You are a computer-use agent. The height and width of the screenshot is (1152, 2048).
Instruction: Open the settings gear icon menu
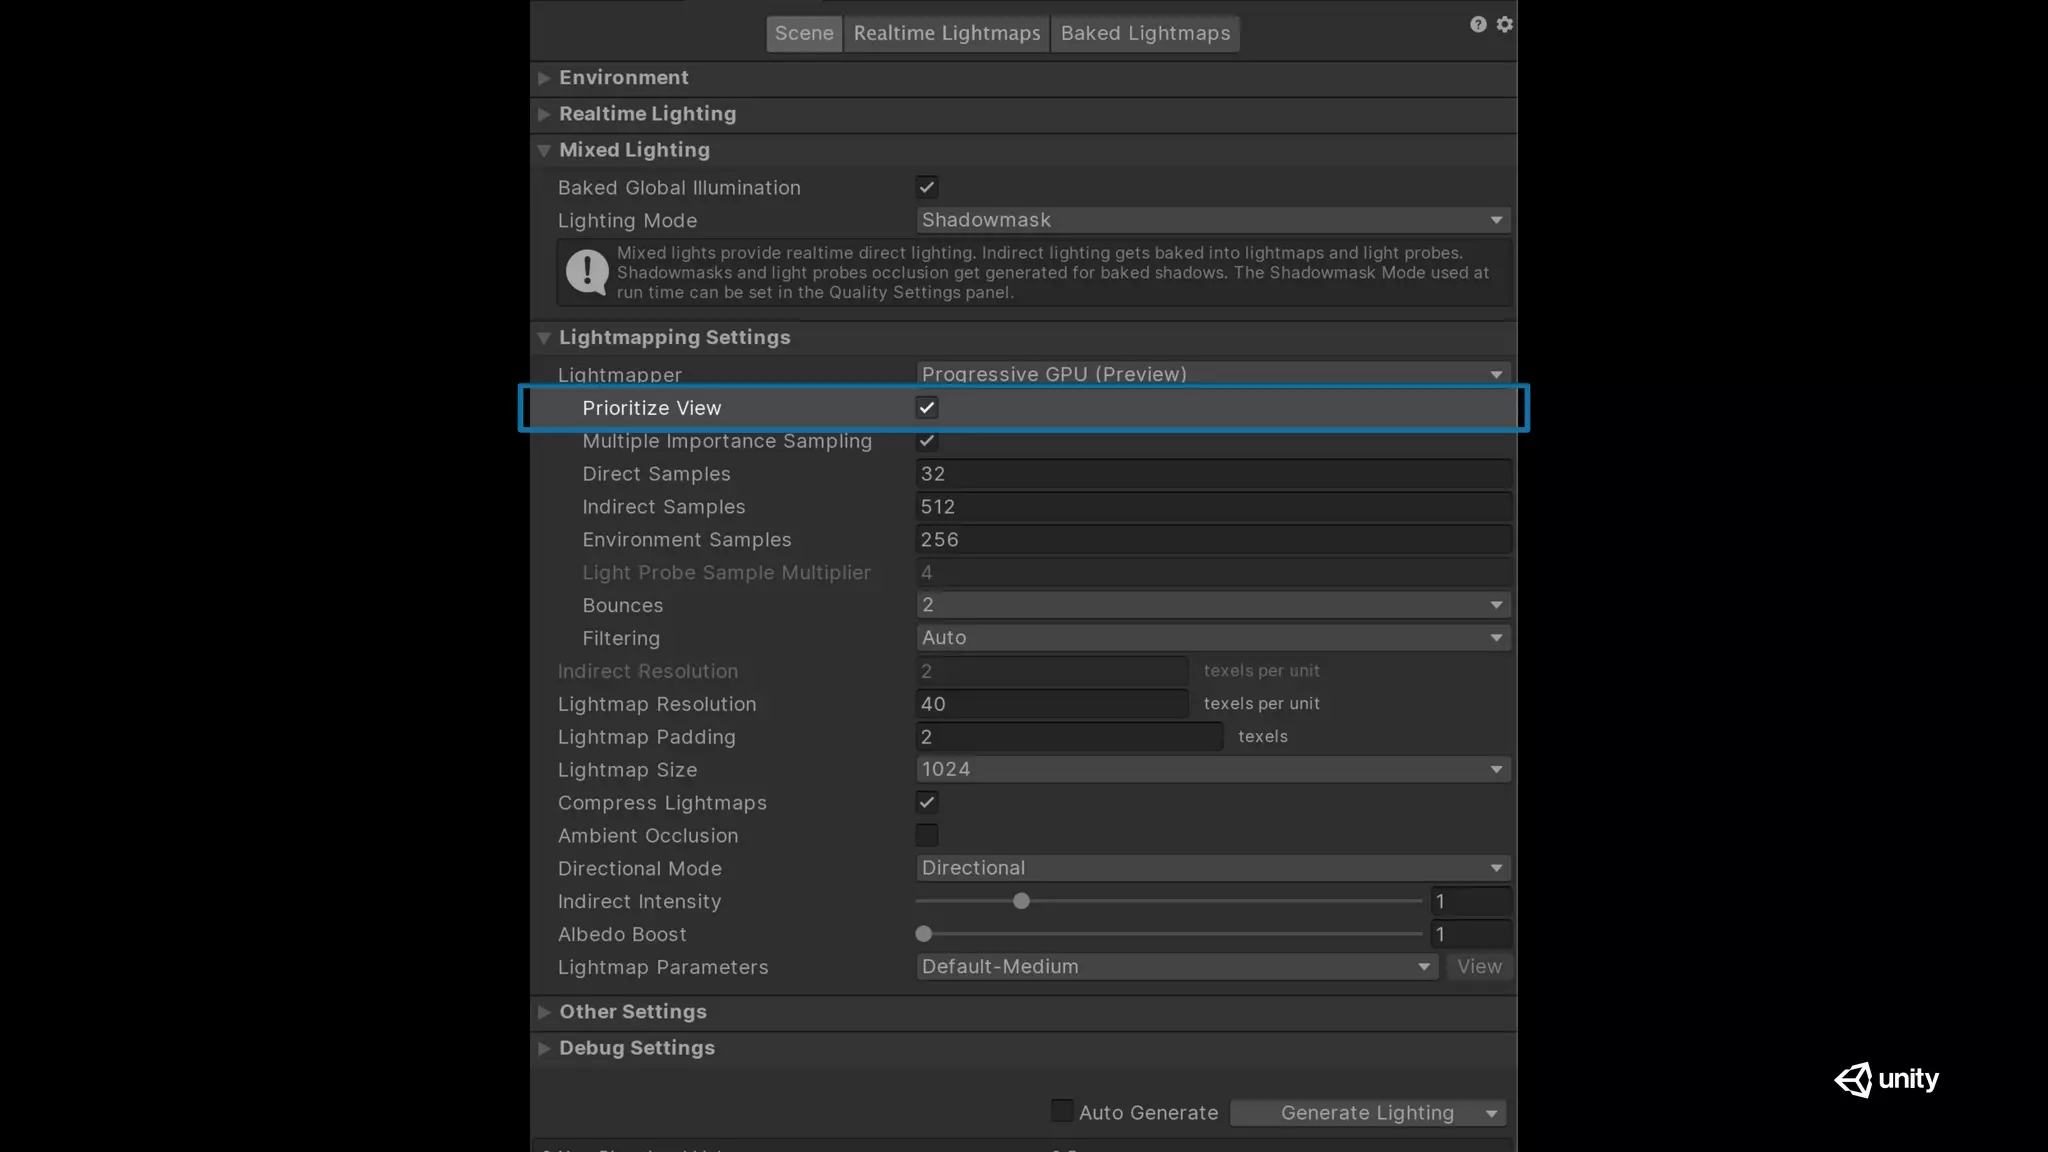pyautogui.click(x=1505, y=24)
